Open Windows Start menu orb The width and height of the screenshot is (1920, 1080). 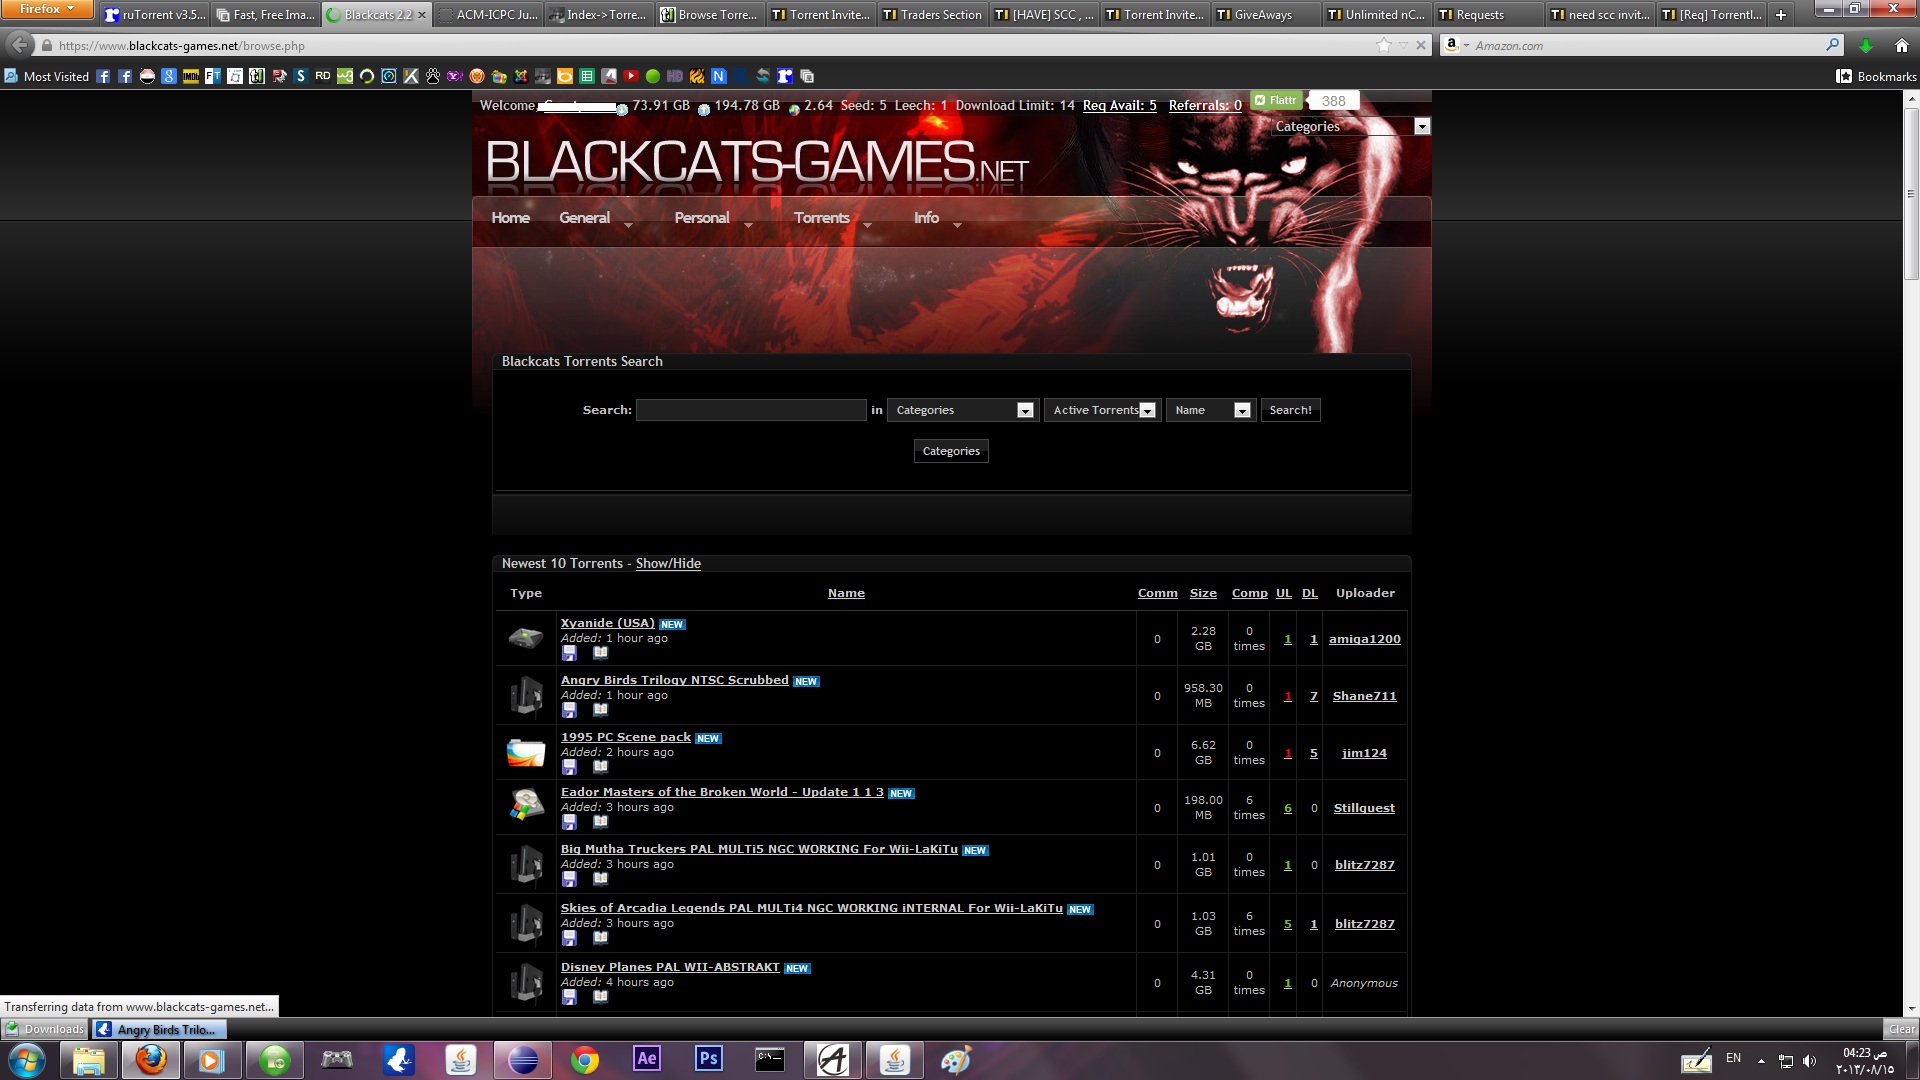[27, 1060]
